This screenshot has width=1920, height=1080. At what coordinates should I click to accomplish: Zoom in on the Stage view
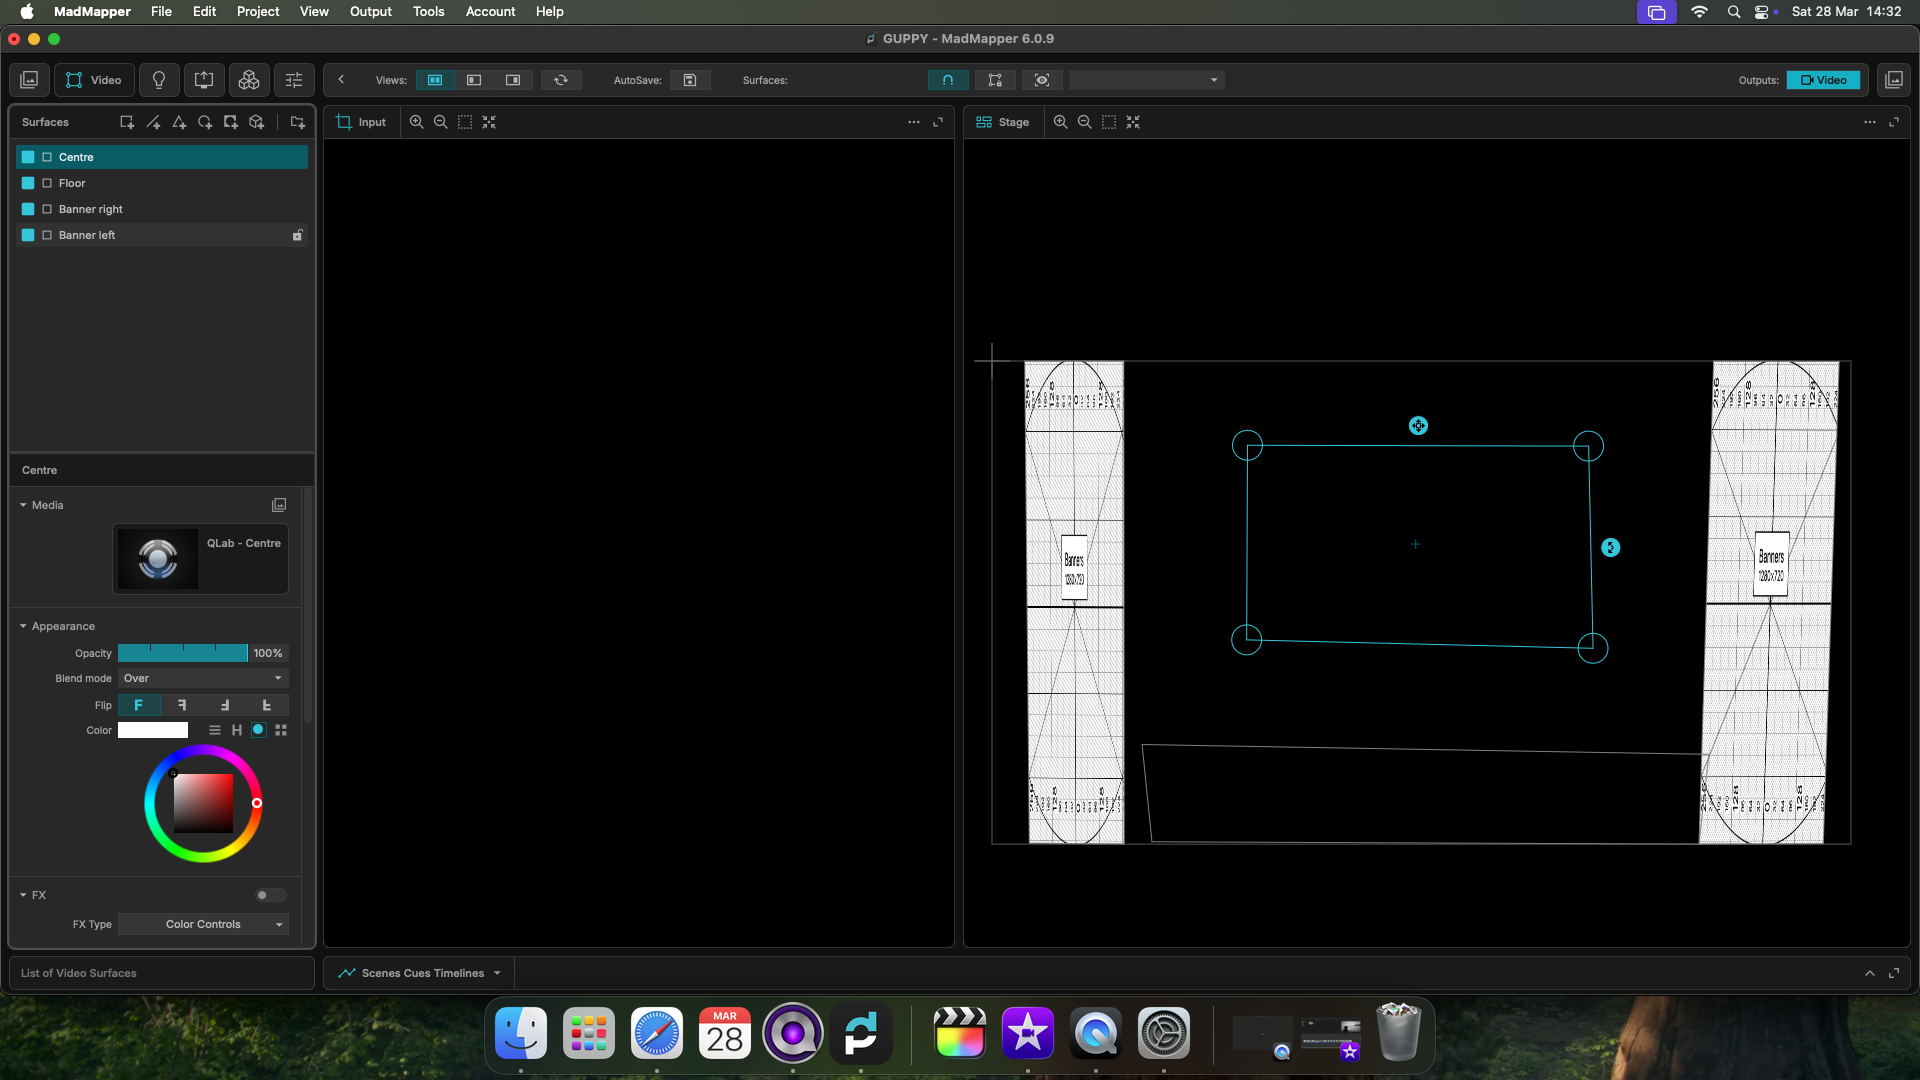pyautogui.click(x=1060, y=122)
